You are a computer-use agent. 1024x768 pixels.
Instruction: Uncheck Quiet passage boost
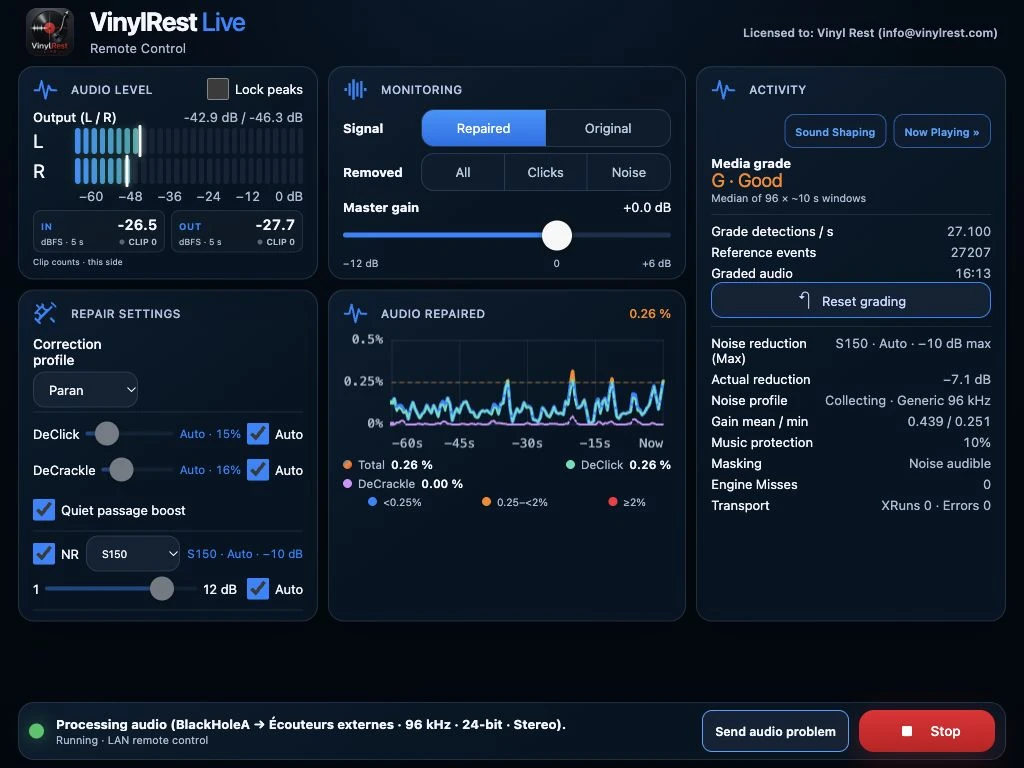[x=44, y=510]
